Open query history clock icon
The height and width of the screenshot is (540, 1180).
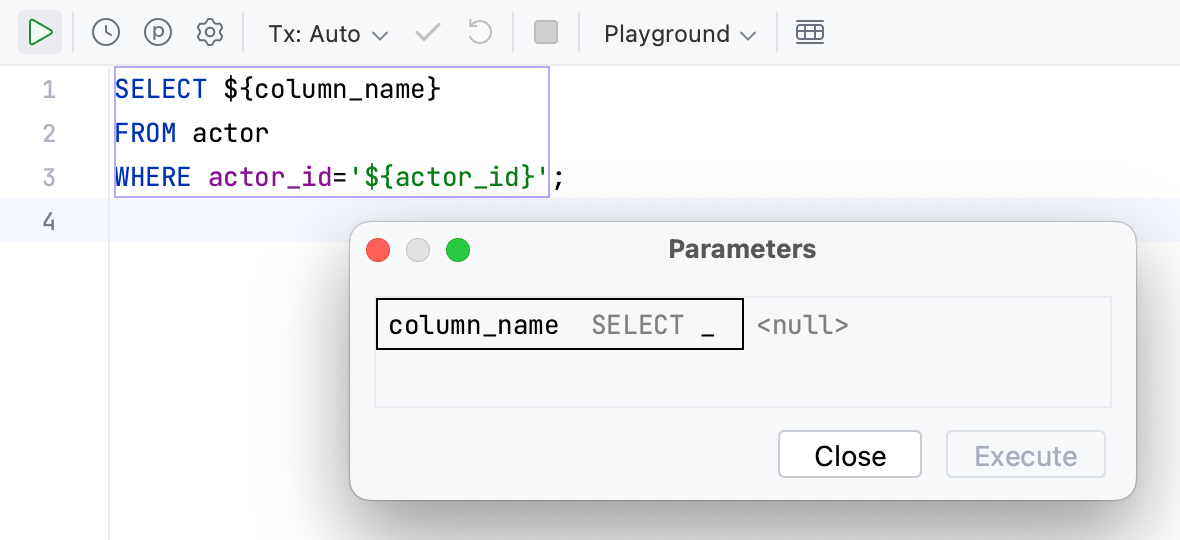(106, 33)
